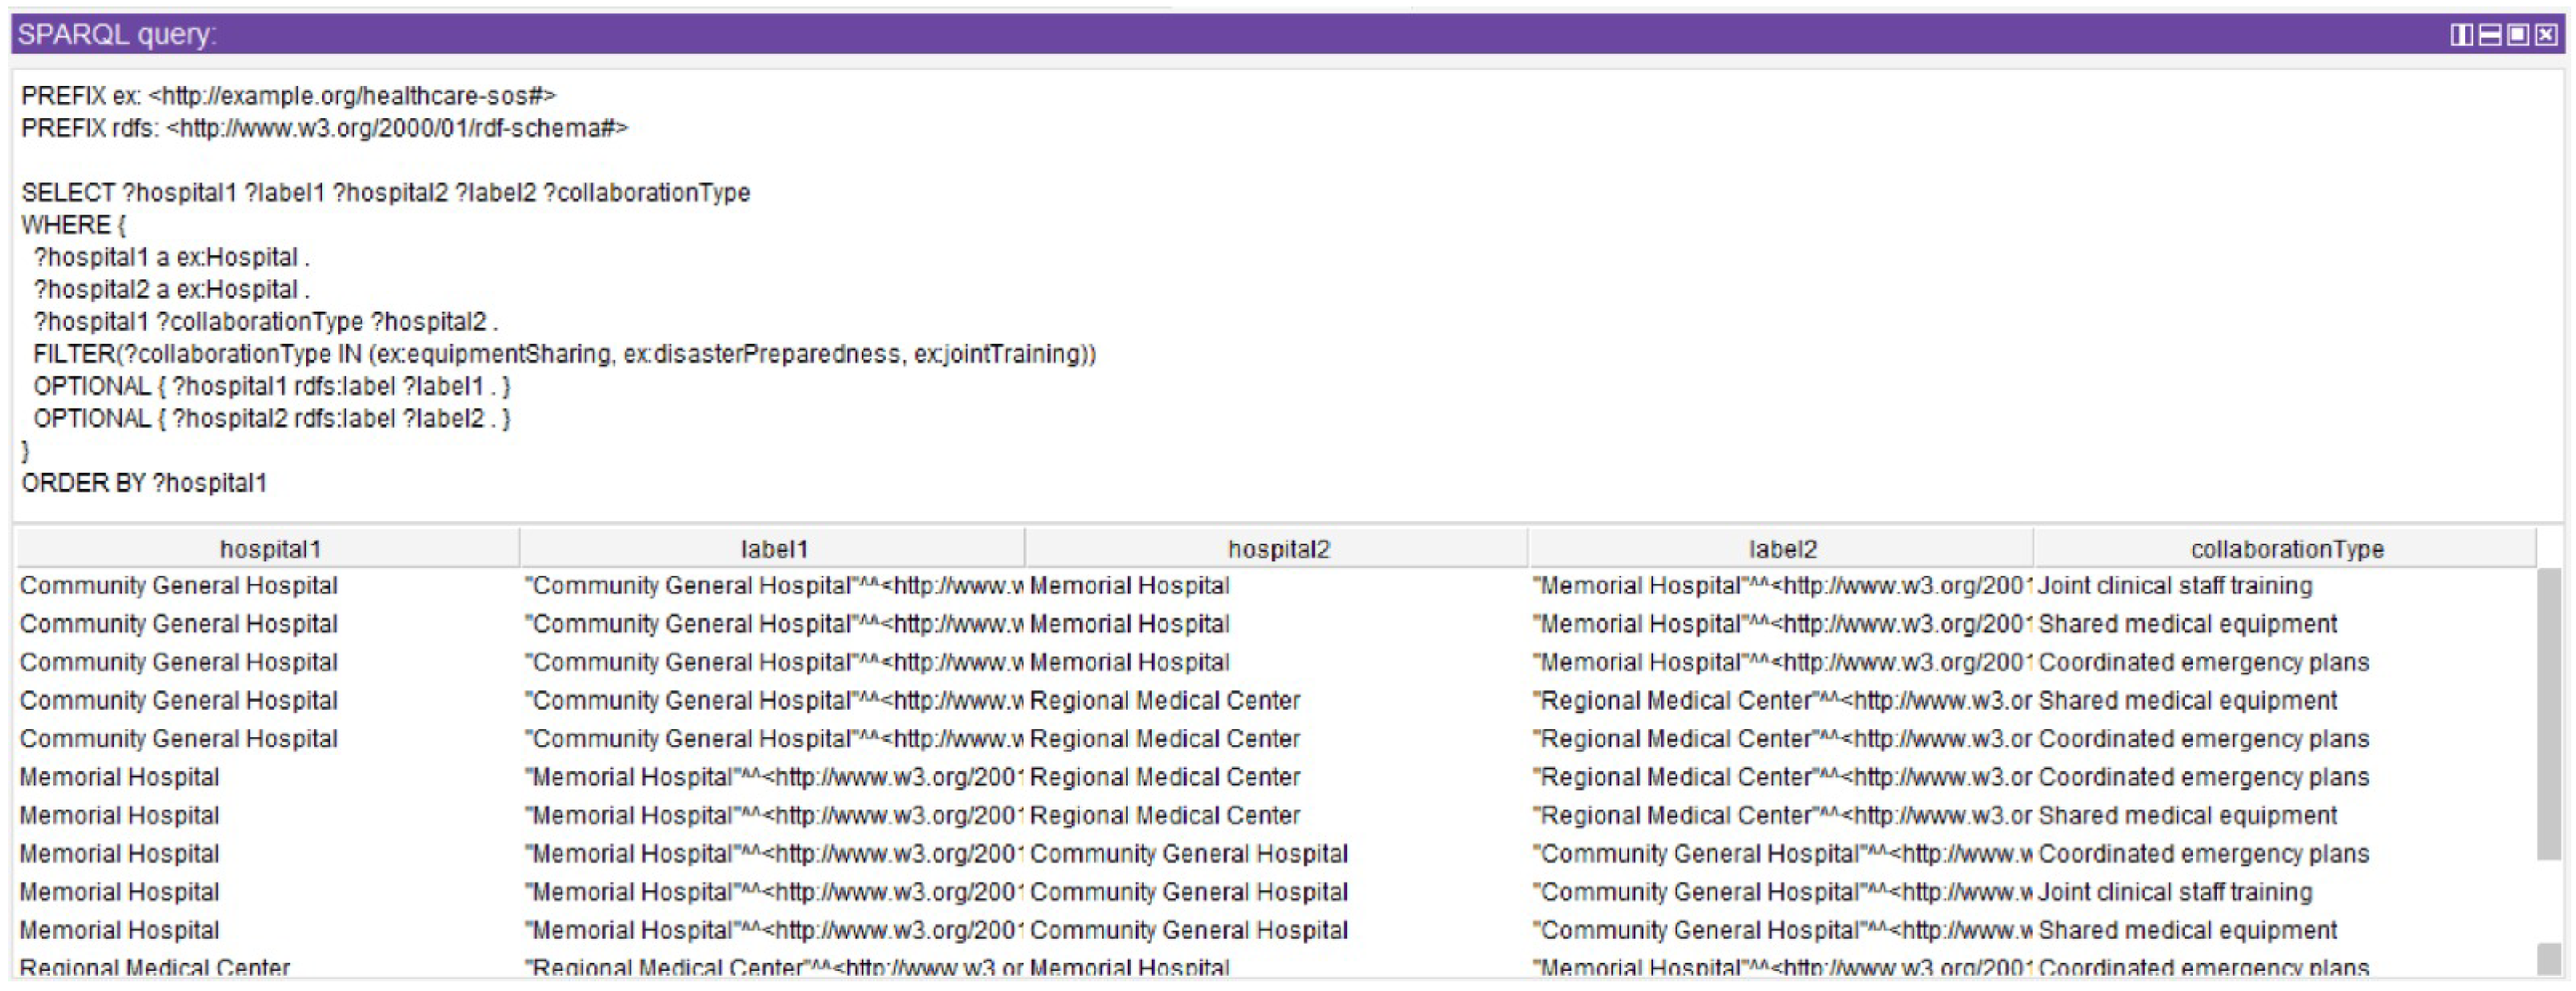Viewport: 2576px width, 991px height.
Task: Close the SPARQL query view
Action: (2546, 35)
